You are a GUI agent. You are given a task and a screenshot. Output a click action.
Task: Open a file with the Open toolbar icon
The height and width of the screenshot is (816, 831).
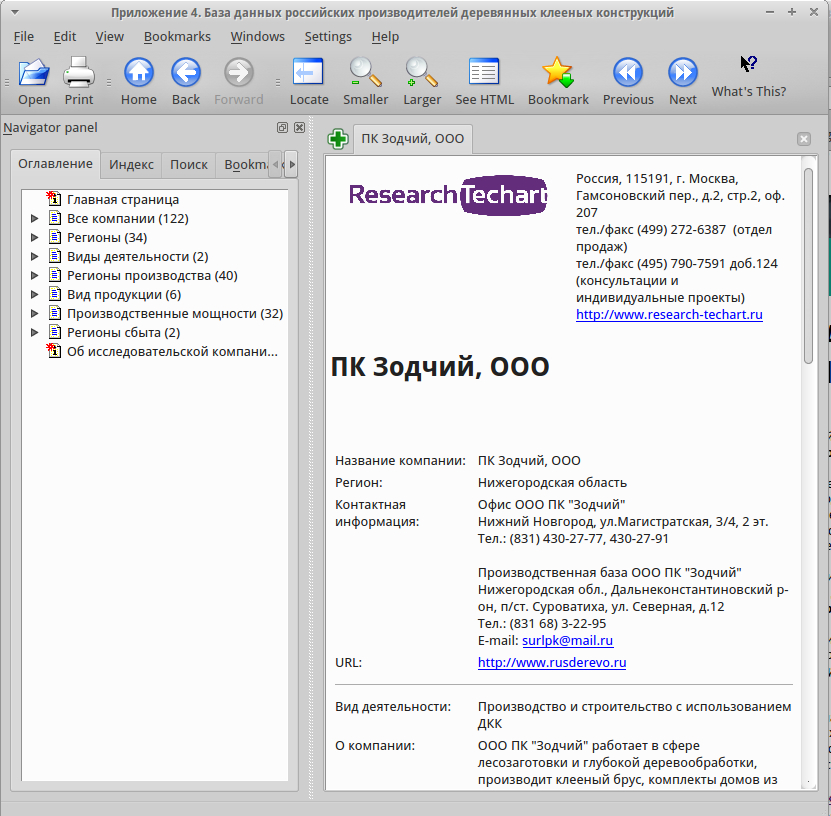pos(34,73)
